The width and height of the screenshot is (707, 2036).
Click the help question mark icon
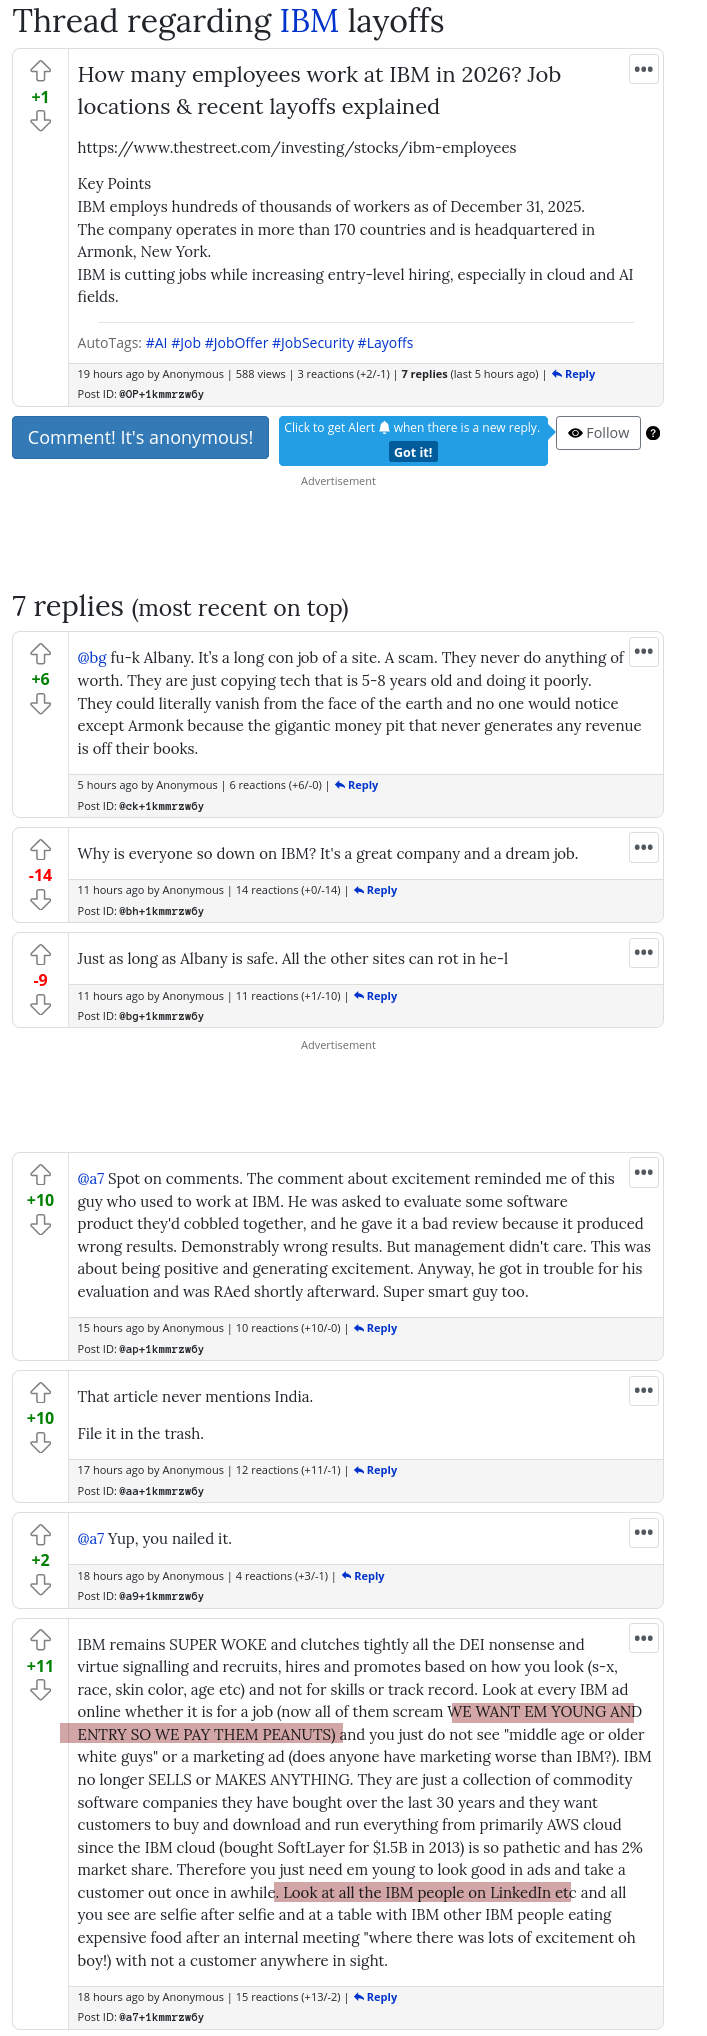[653, 433]
